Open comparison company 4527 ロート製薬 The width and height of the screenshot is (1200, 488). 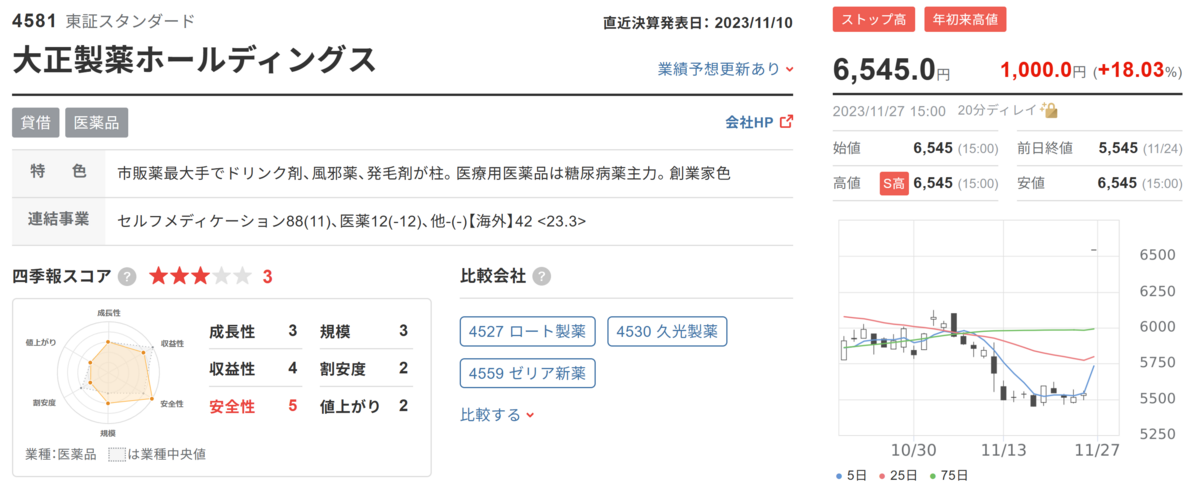point(528,332)
